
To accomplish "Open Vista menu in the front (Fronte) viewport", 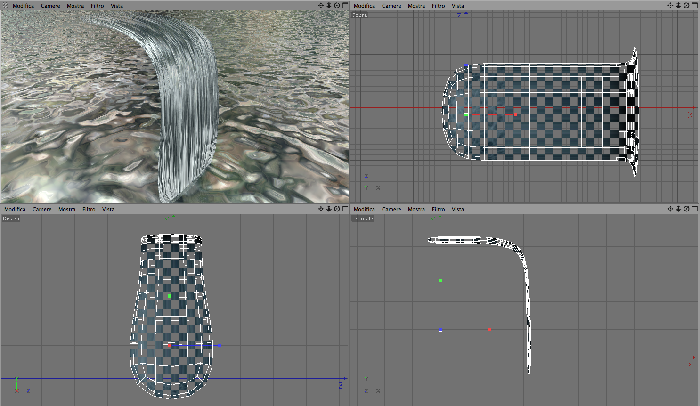I will click(458, 209).
